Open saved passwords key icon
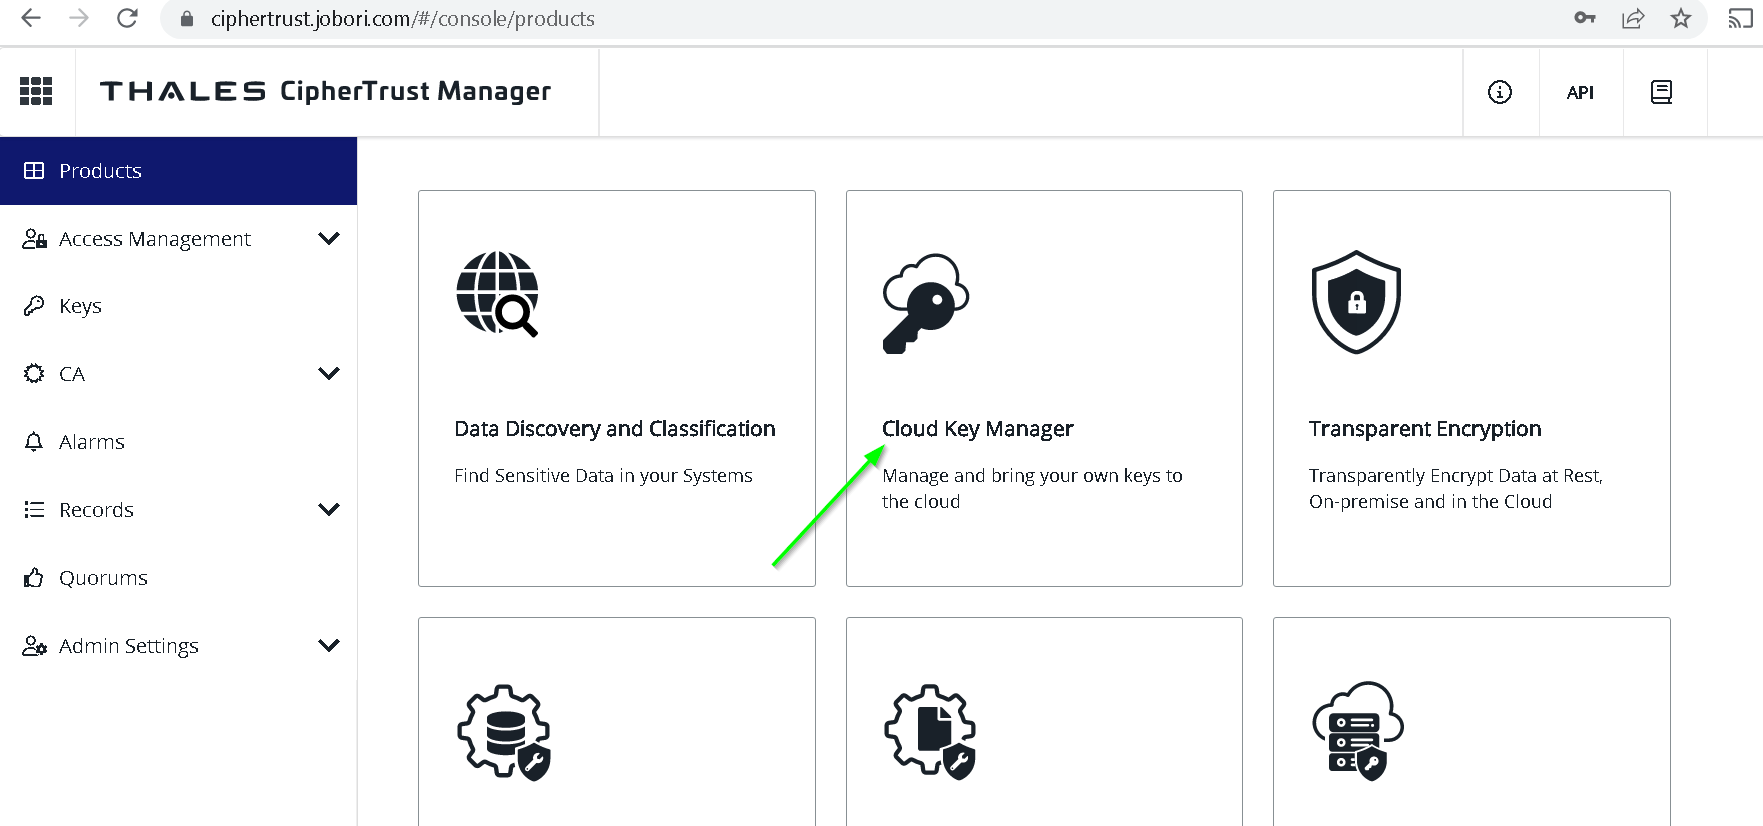The width and height of the screenshot is (1763, 826). point(1585,18)
